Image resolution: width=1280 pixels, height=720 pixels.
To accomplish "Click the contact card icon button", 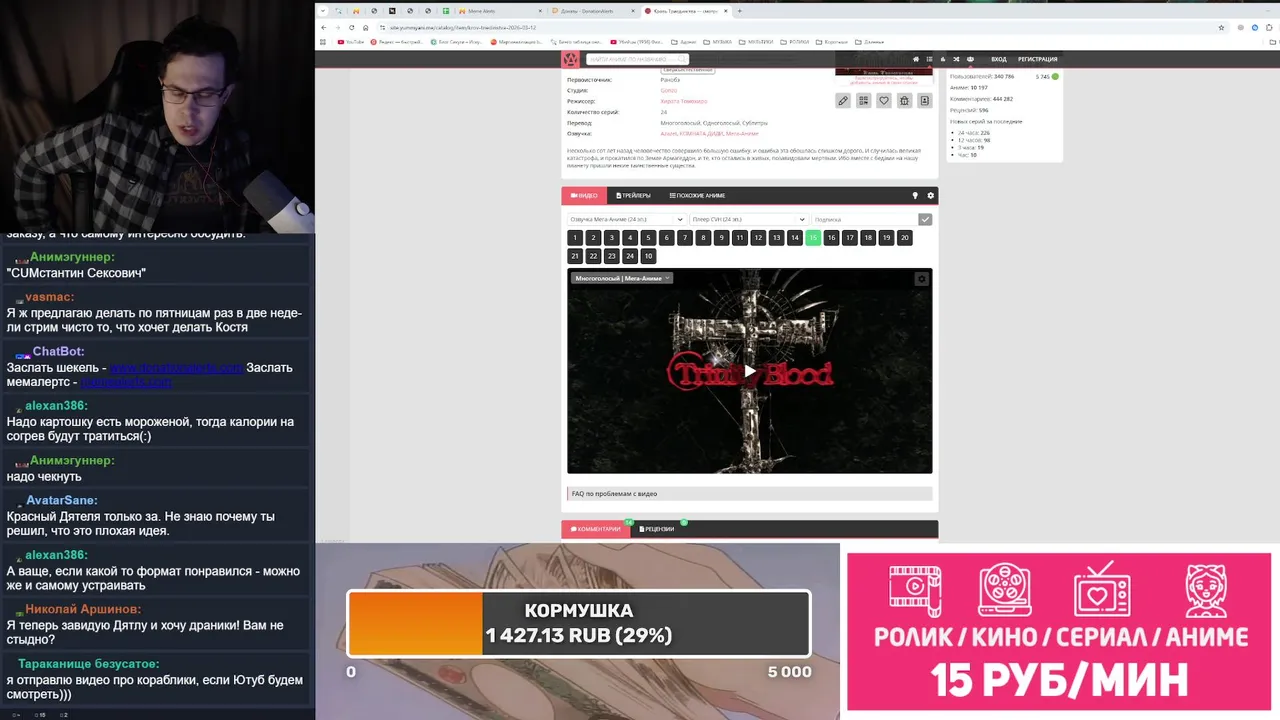I will coord(925,100).
